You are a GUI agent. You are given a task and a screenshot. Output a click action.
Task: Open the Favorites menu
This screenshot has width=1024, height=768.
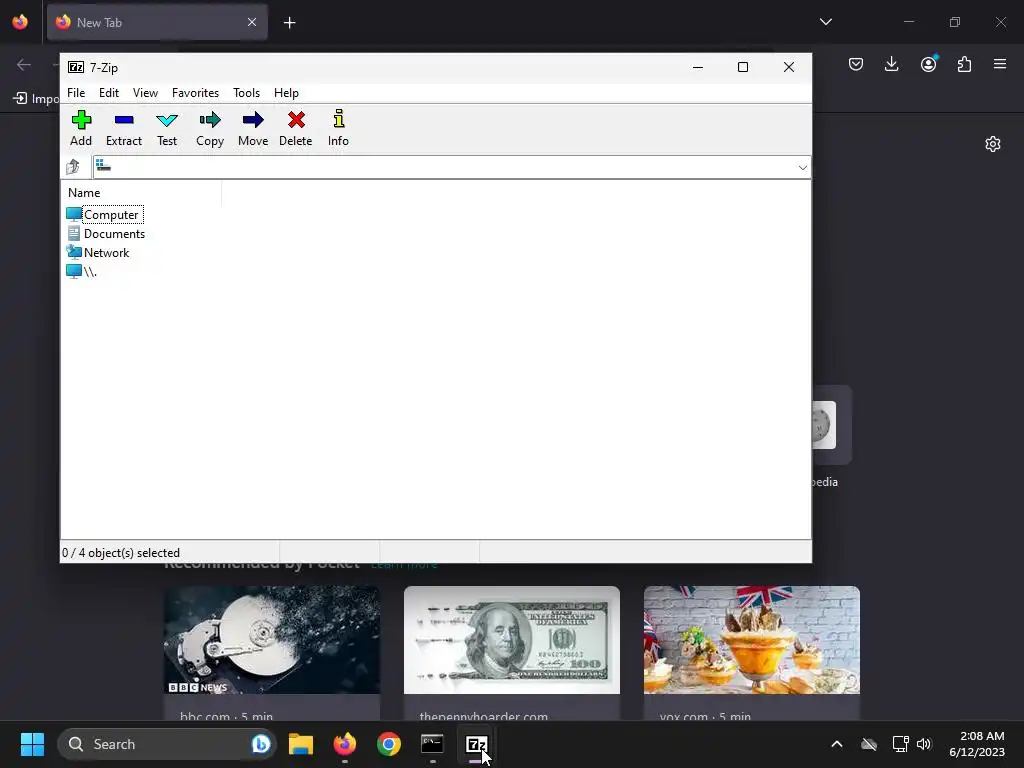point(195,93)
